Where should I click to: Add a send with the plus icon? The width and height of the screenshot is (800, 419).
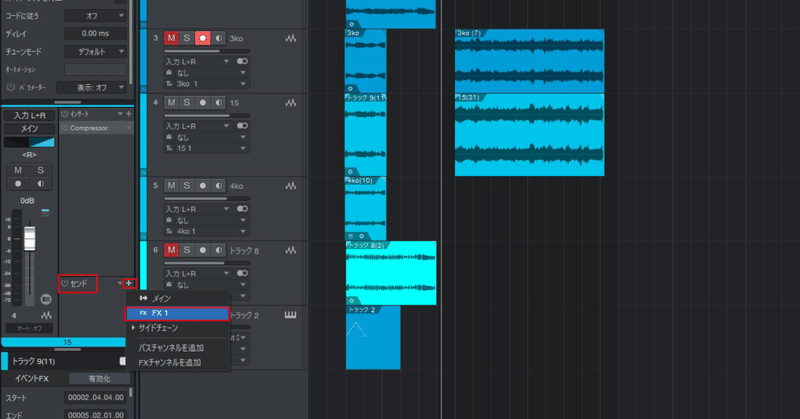point(129,283)
